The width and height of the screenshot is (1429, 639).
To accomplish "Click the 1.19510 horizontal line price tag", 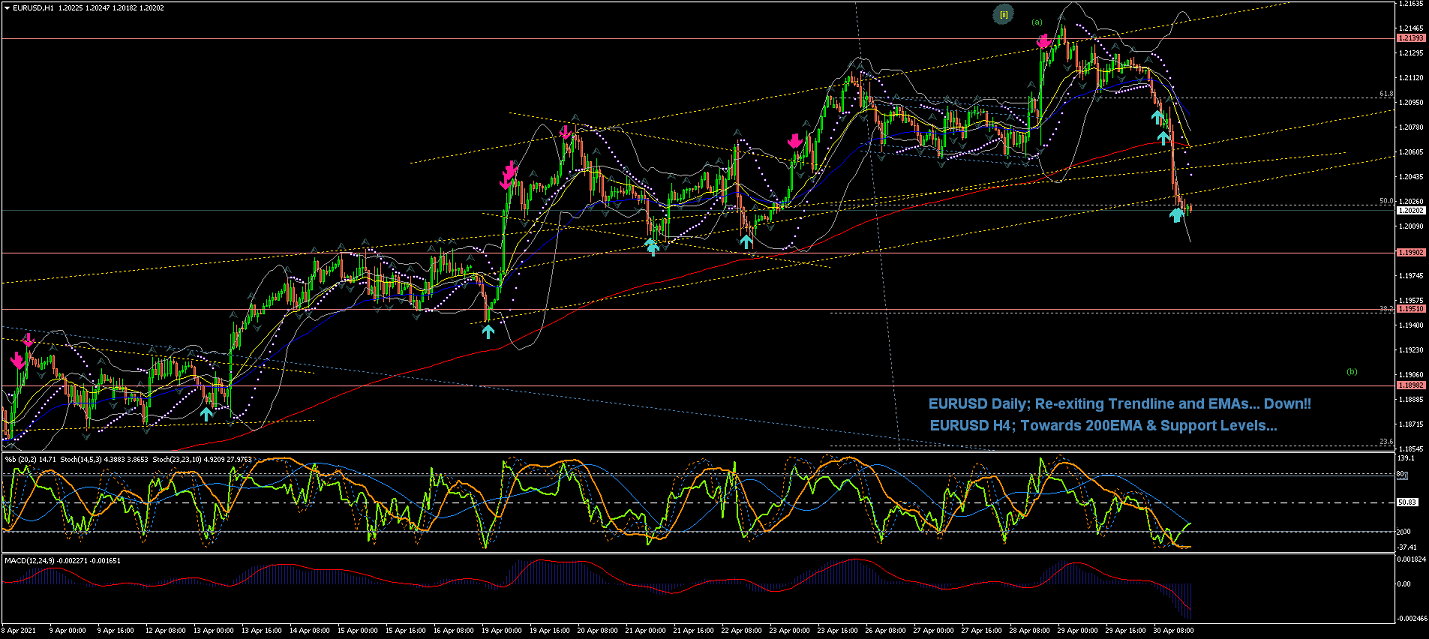I will (1411, 309).
